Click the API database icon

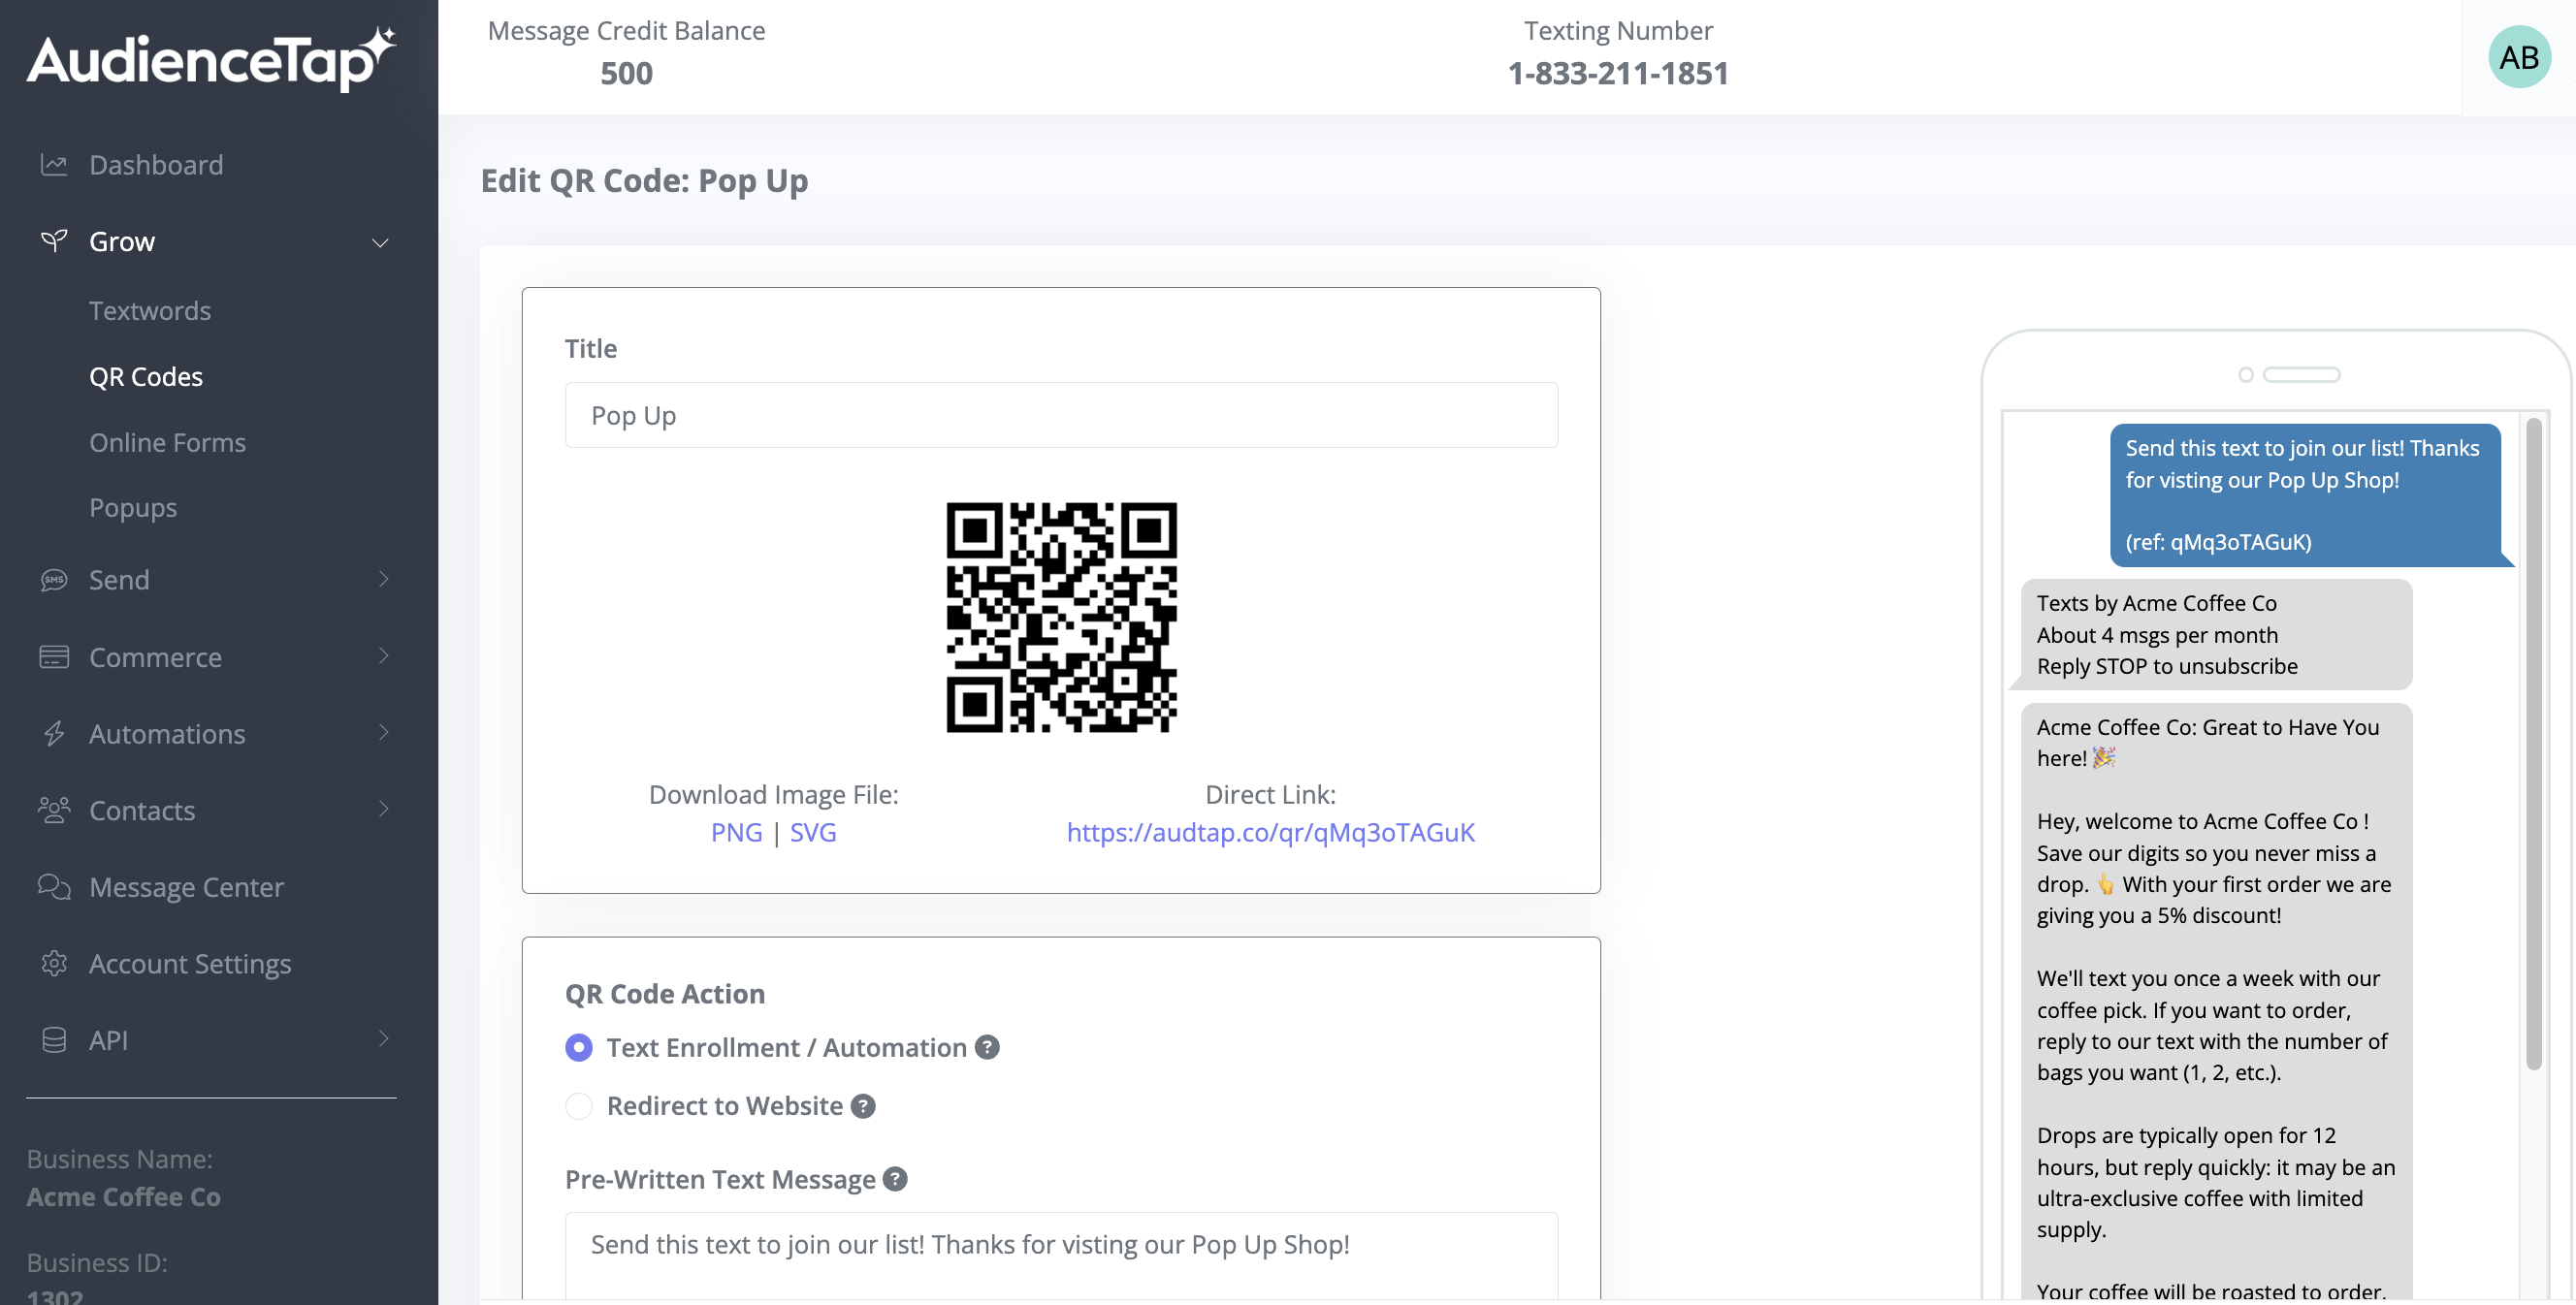click(x=54, y=1040)
